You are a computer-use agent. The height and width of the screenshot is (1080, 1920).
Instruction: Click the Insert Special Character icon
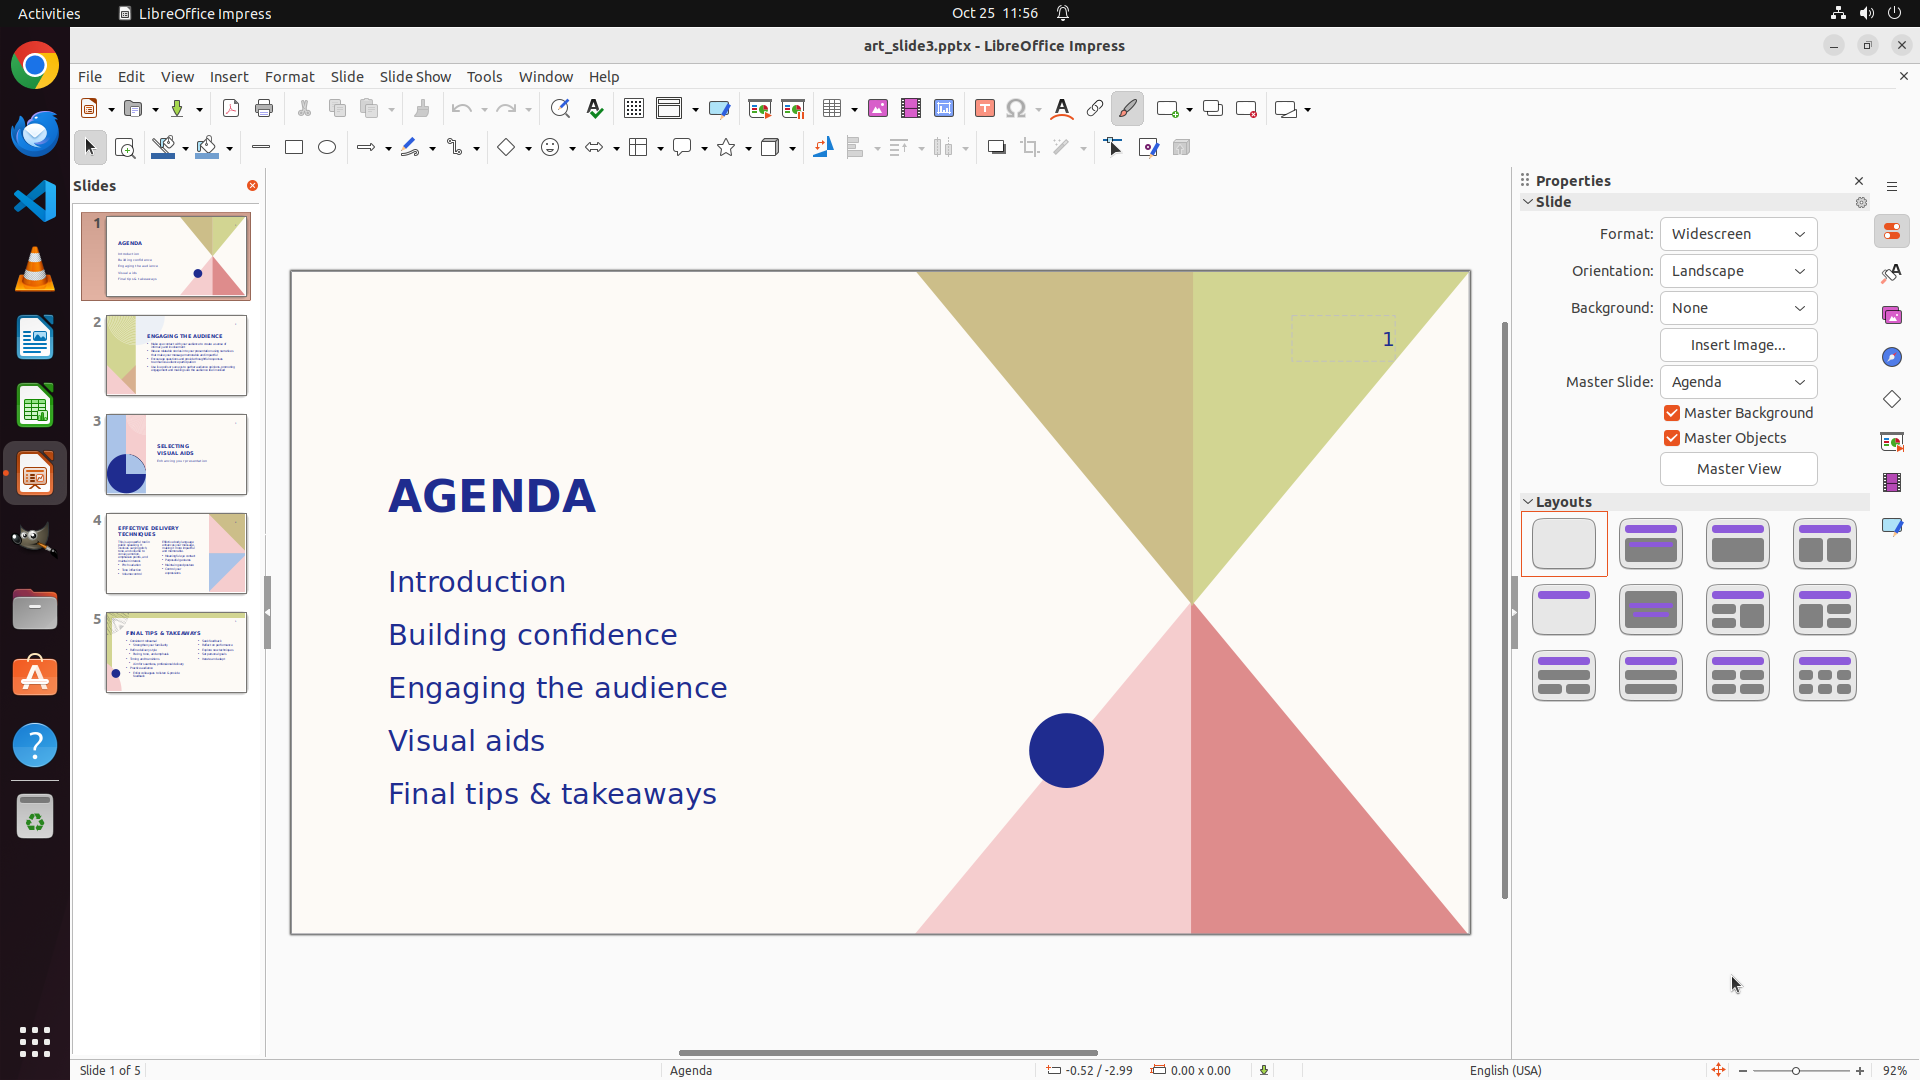pos(1016,109)
